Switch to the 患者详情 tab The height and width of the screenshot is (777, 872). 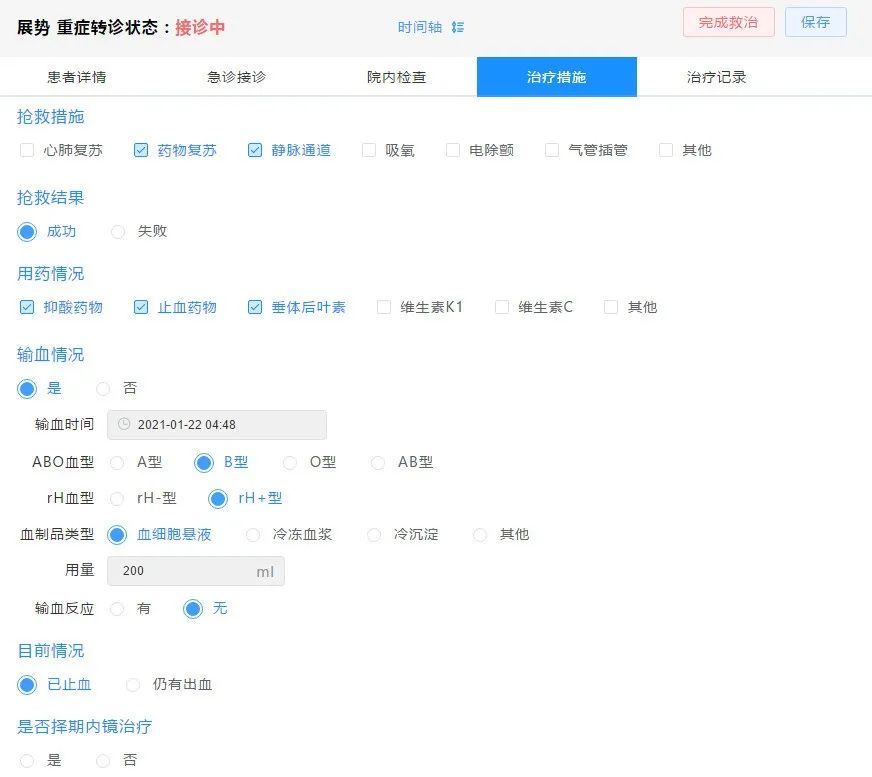pyautogui.click(x=77, y=77)
